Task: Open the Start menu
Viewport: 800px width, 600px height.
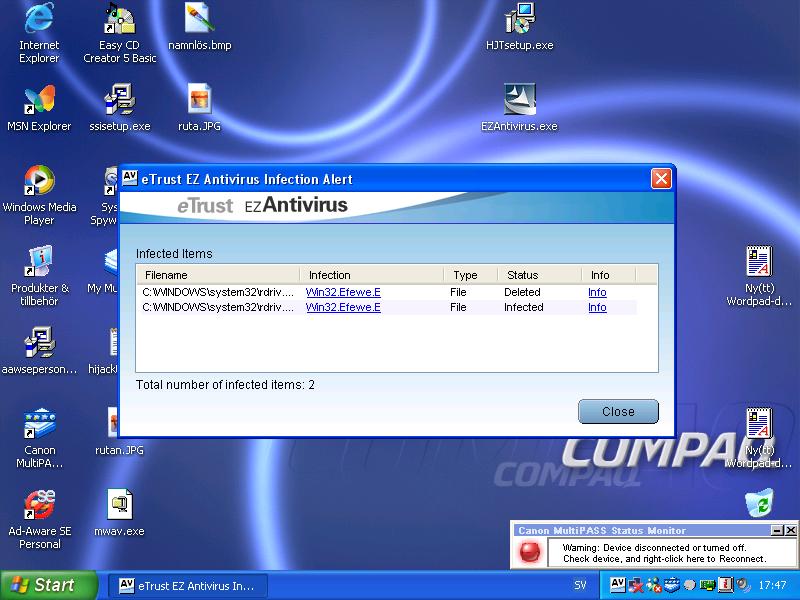Action: click(x=48, y=585)
